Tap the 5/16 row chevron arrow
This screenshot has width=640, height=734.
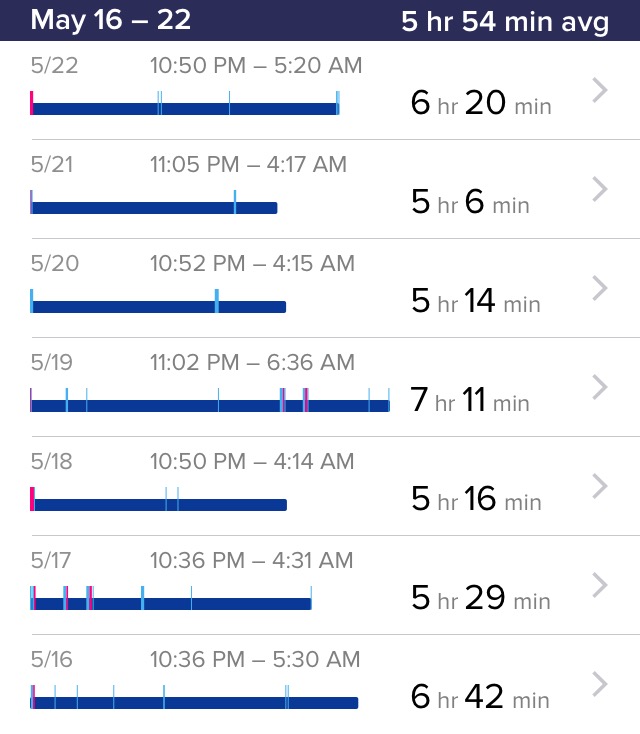(600, 684)
